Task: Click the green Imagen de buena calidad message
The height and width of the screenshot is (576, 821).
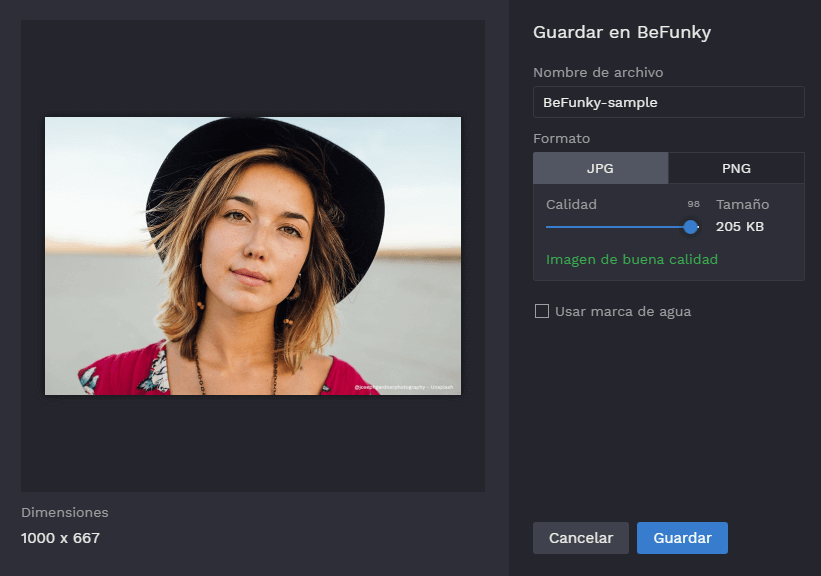Action: 631,259
